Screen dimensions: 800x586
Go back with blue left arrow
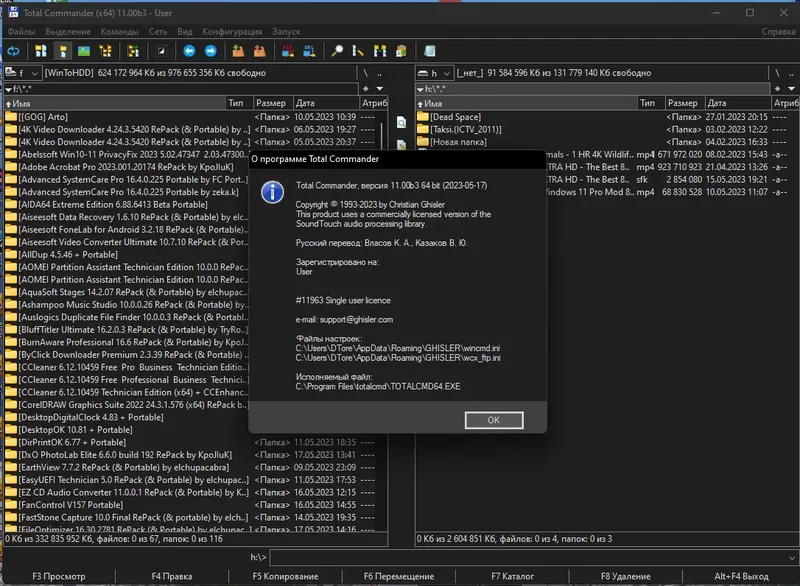pos(189,51)
